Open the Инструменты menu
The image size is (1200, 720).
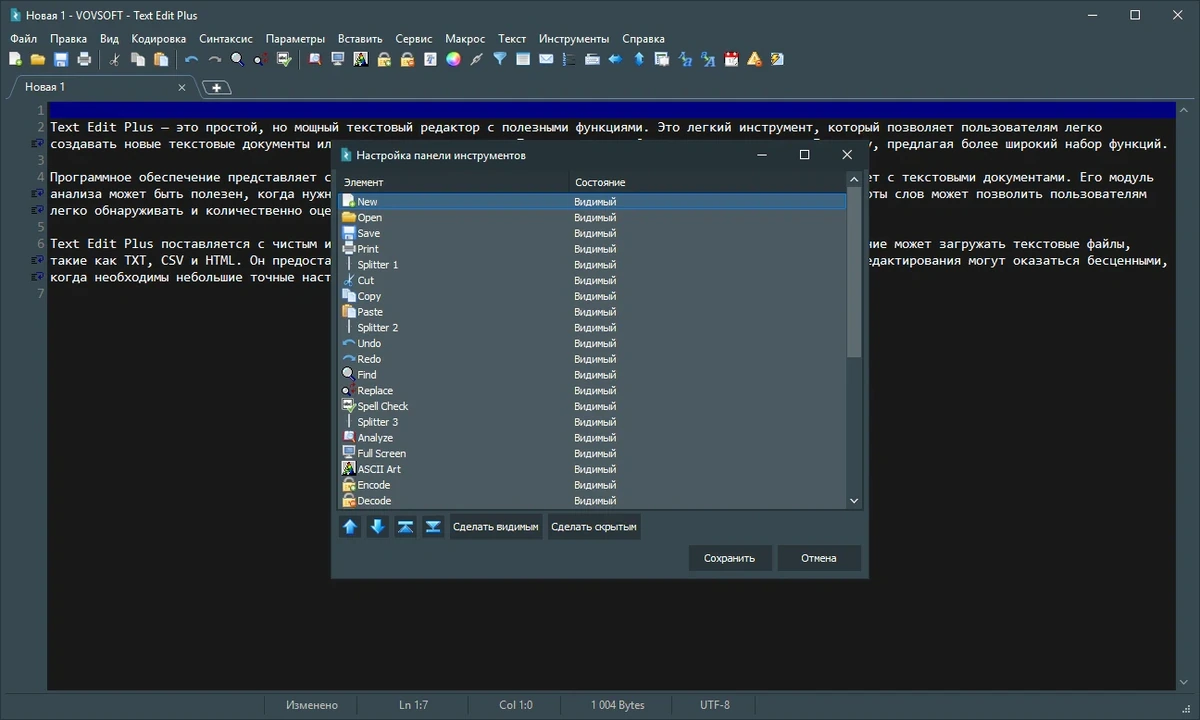(574, 39)
